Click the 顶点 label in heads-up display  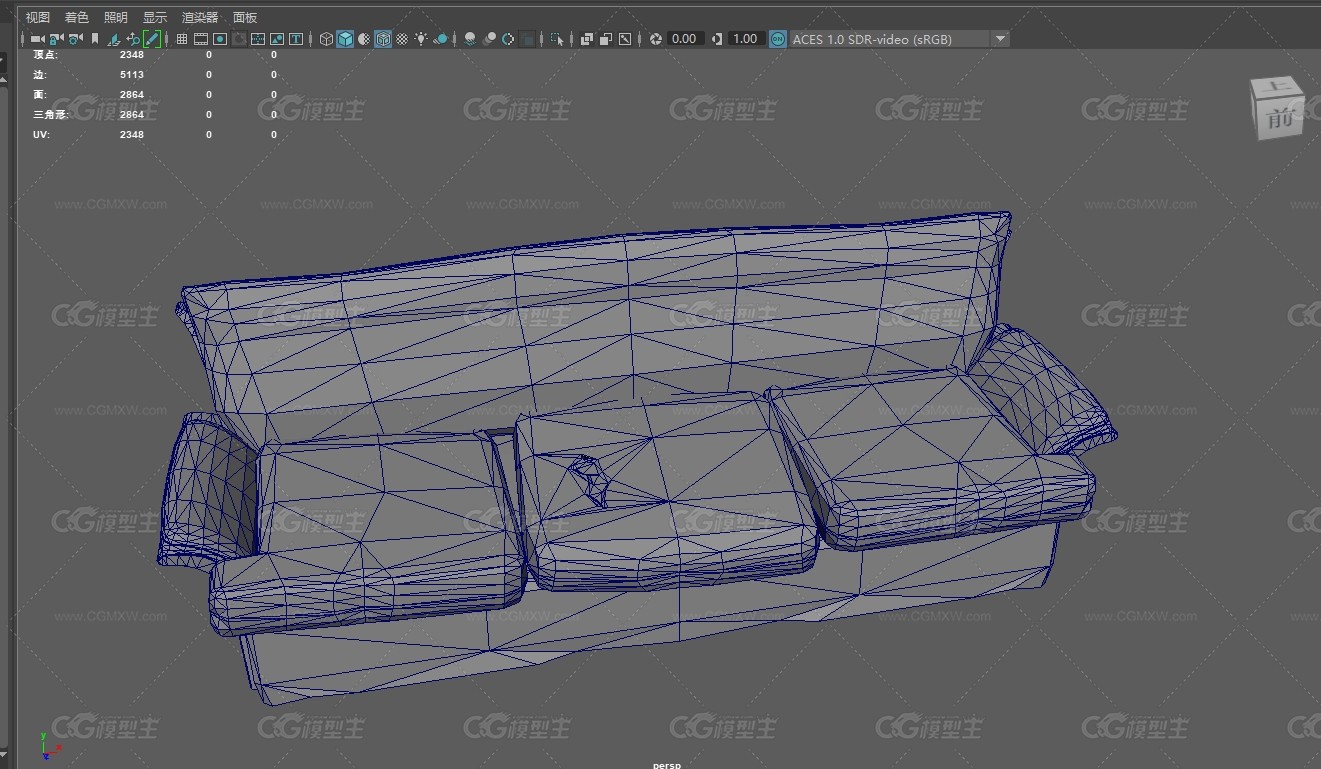pos(45,55)
